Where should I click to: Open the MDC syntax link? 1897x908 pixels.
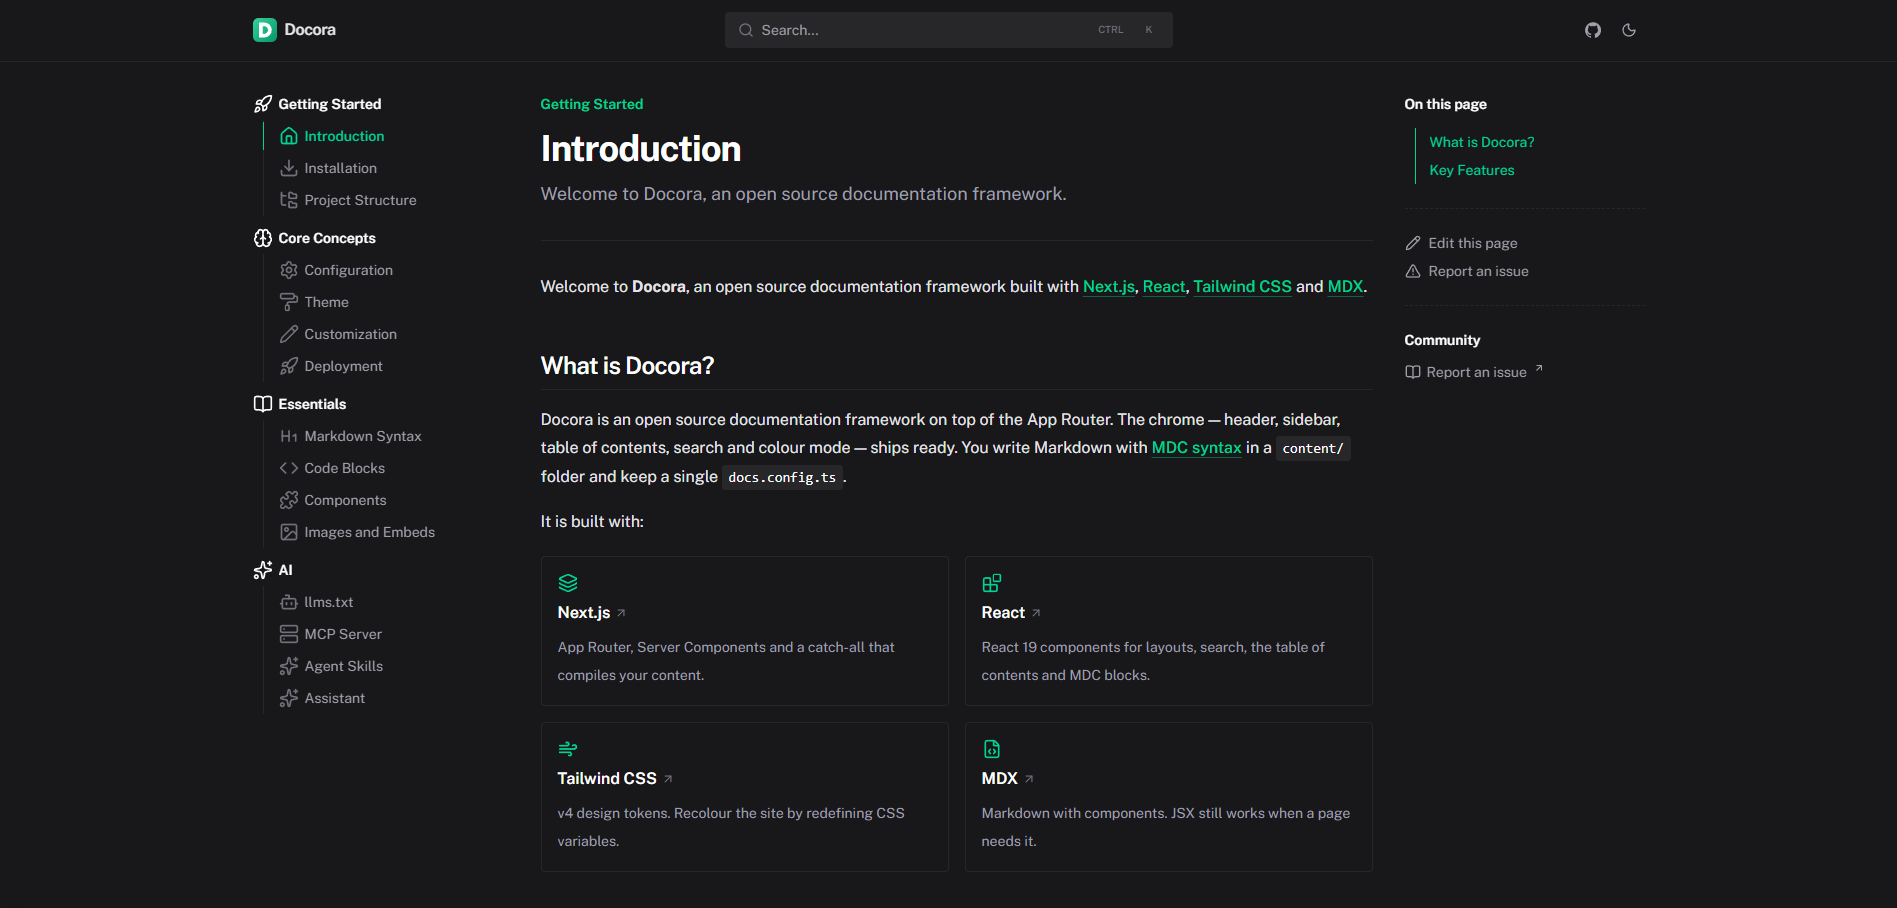tap(1197, 448)
